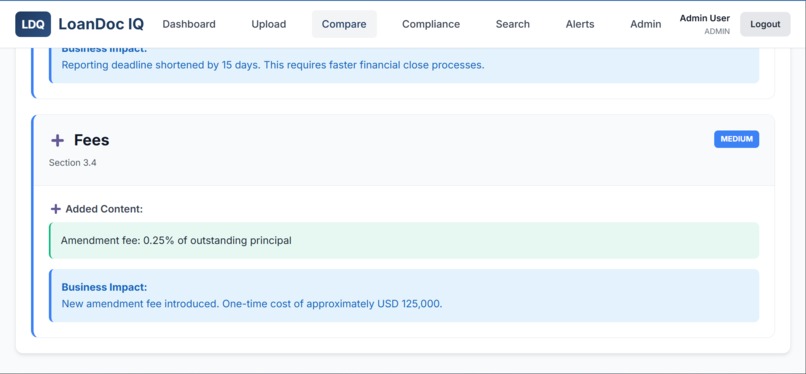The height and width of the screenshot is (374, 806).
Task: Click the LoanDoc IQ title
Action: [101, 24]
